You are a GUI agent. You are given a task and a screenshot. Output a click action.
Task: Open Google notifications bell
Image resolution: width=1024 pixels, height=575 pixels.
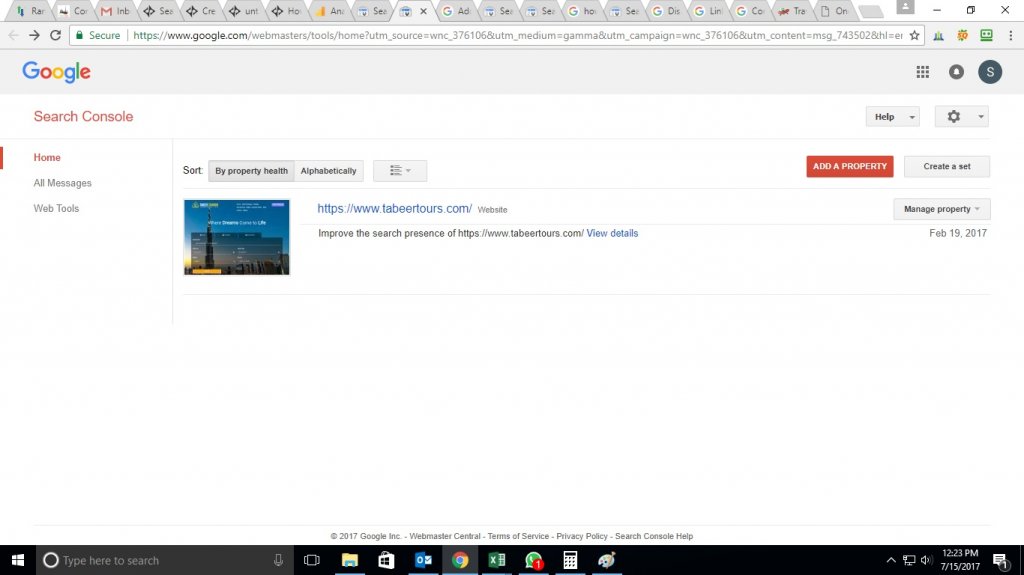[956, 72]
